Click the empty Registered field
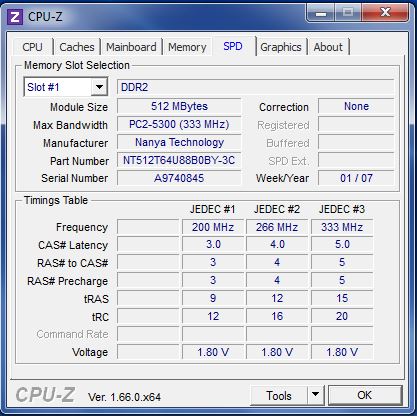 (x=356, y=125)
